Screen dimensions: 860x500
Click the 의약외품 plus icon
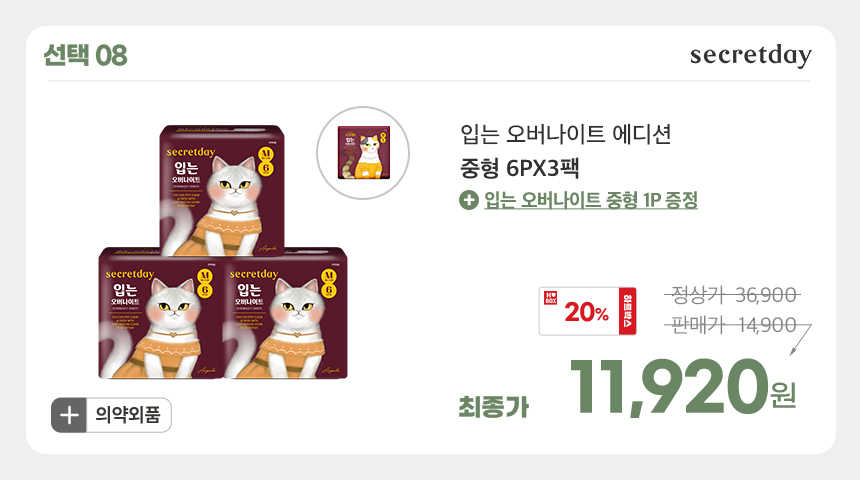click(69, 415)
